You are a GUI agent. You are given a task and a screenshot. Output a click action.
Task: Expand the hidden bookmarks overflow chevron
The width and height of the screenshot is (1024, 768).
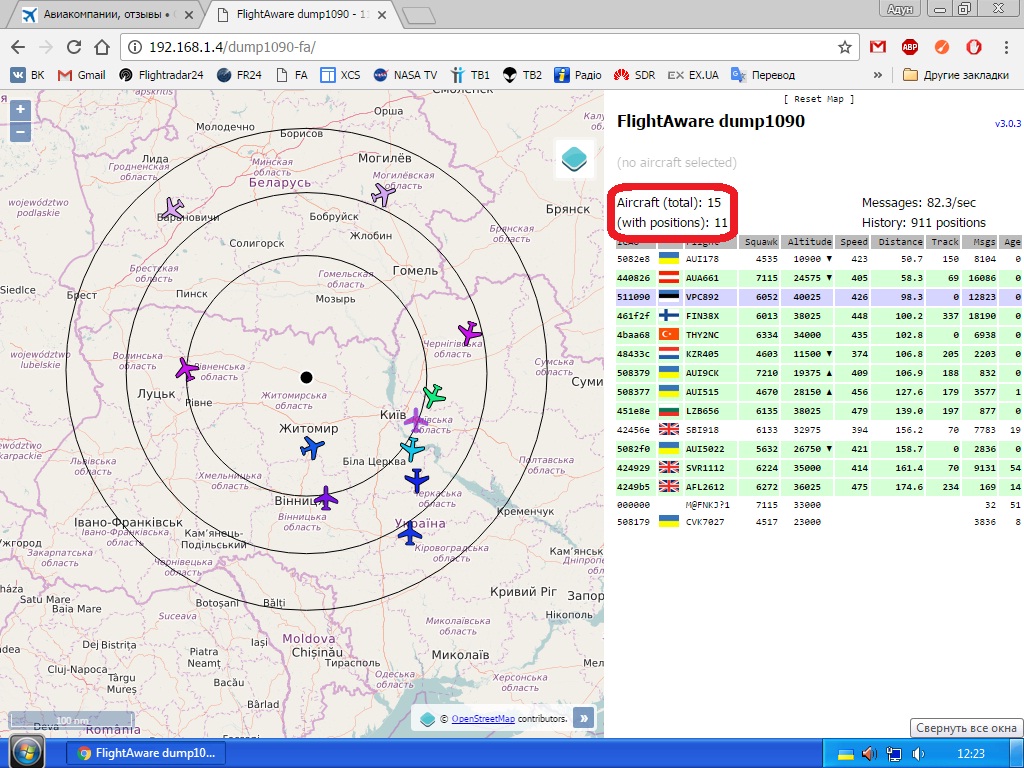click(x=878, y=75)
